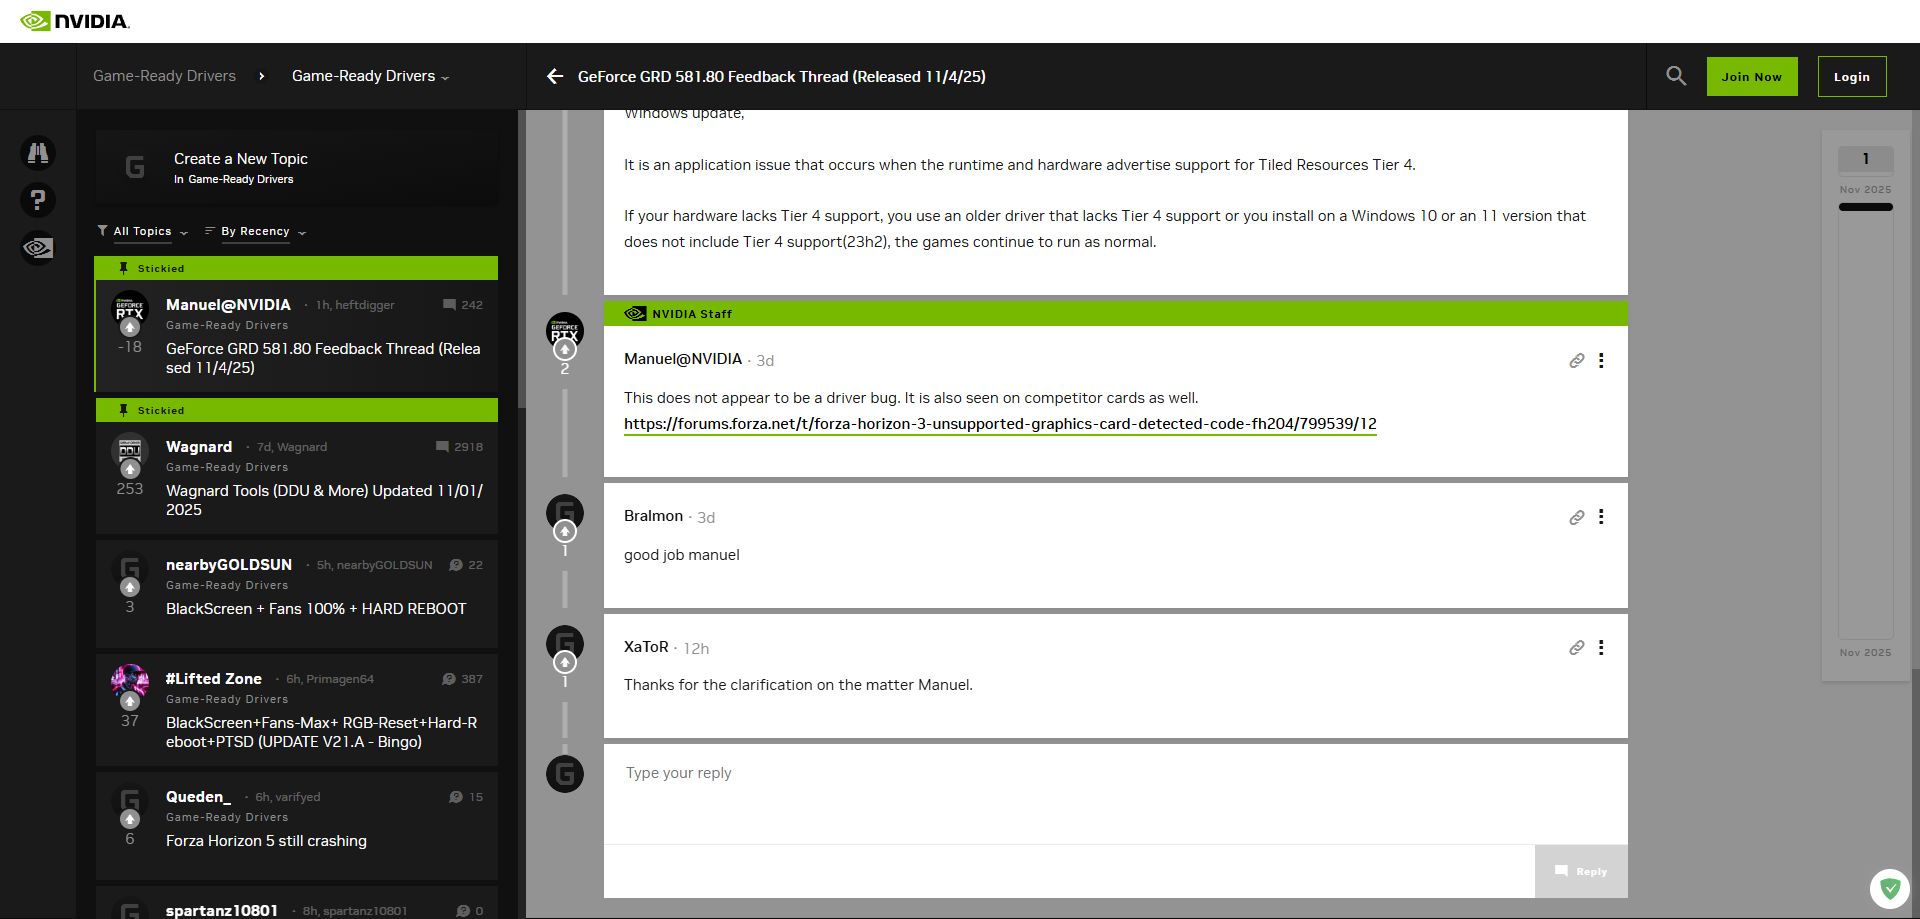The image size is (1920, 919).
Task: Open the BlackScreen+Fans-Max+ RGB-Reset topic
Action: point(321,732)
